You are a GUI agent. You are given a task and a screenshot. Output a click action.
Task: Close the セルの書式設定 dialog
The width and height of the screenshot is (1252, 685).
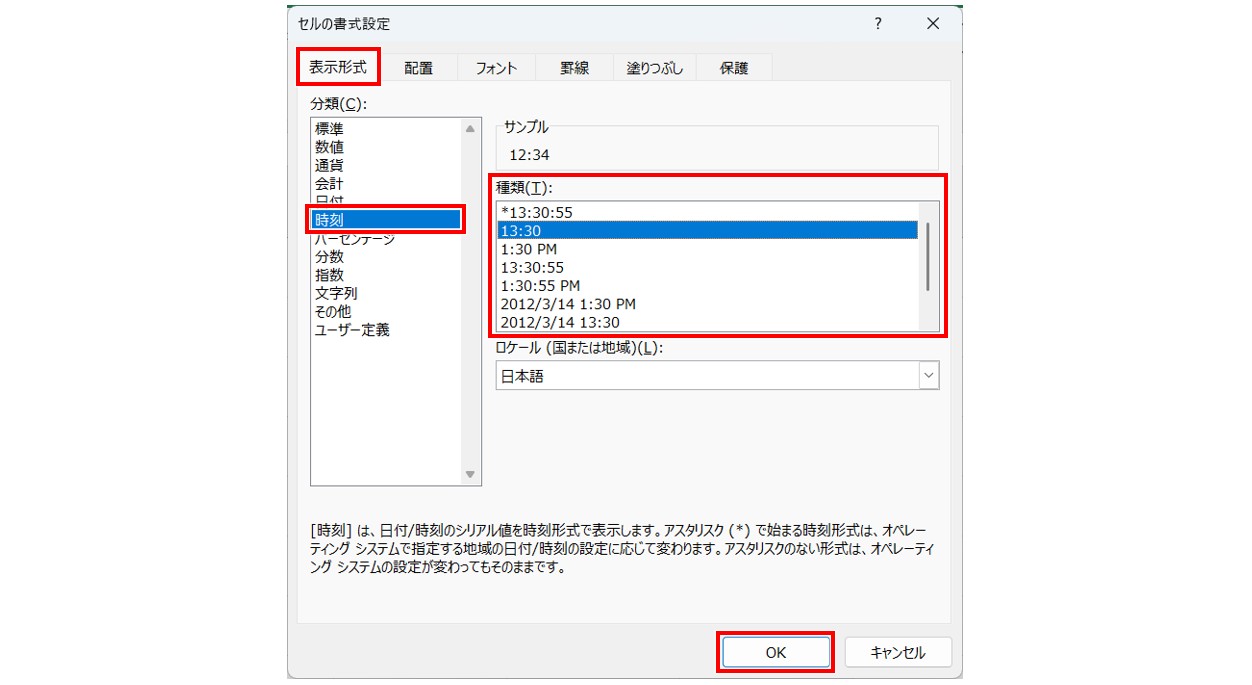932,24
